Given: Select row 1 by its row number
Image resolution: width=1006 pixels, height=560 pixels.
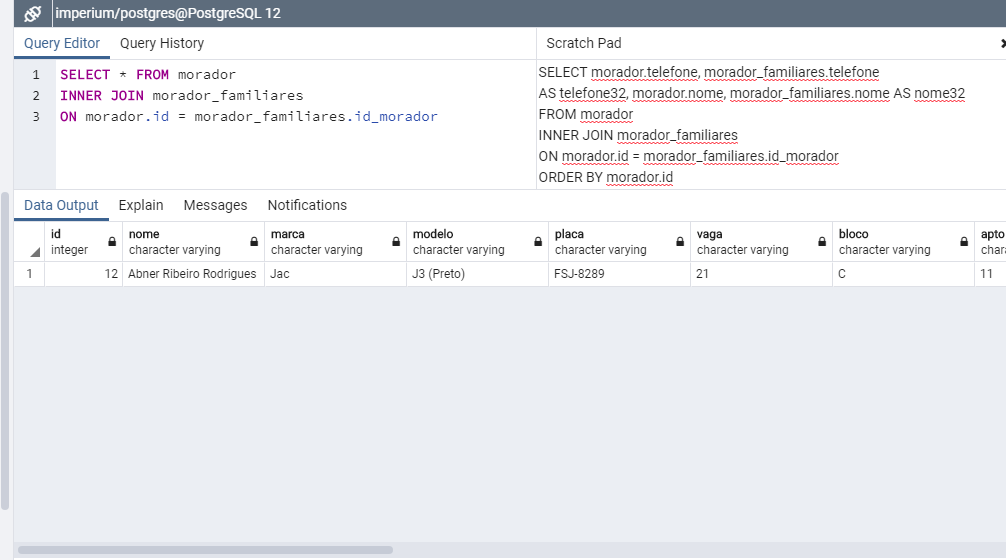Looking at the screenshot, I should (x=29, y=274).
